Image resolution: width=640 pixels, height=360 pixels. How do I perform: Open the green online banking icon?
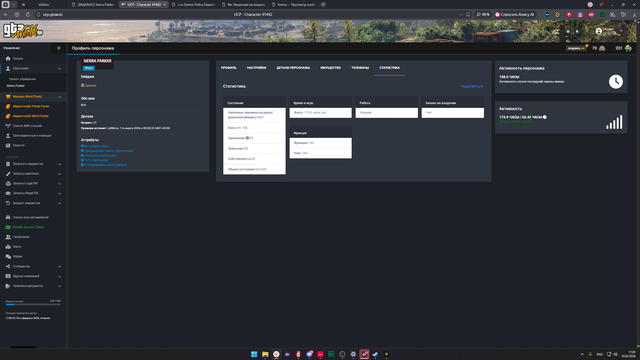[x=8, y=227]
